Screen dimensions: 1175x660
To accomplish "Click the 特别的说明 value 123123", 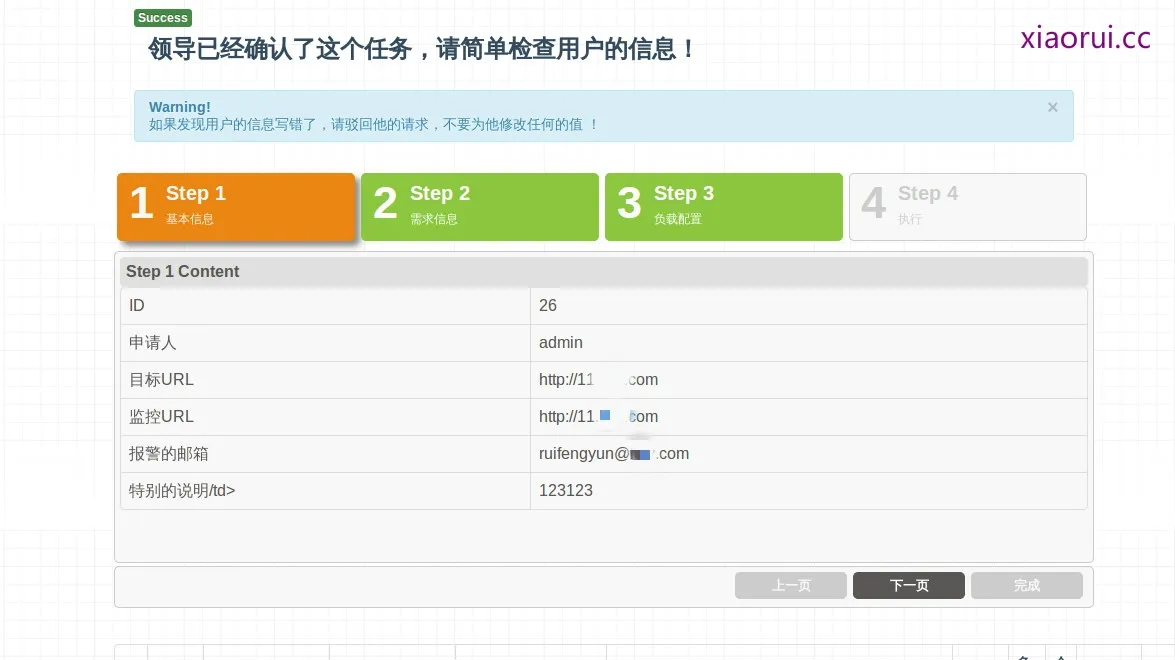I will [x=566, y=491].
